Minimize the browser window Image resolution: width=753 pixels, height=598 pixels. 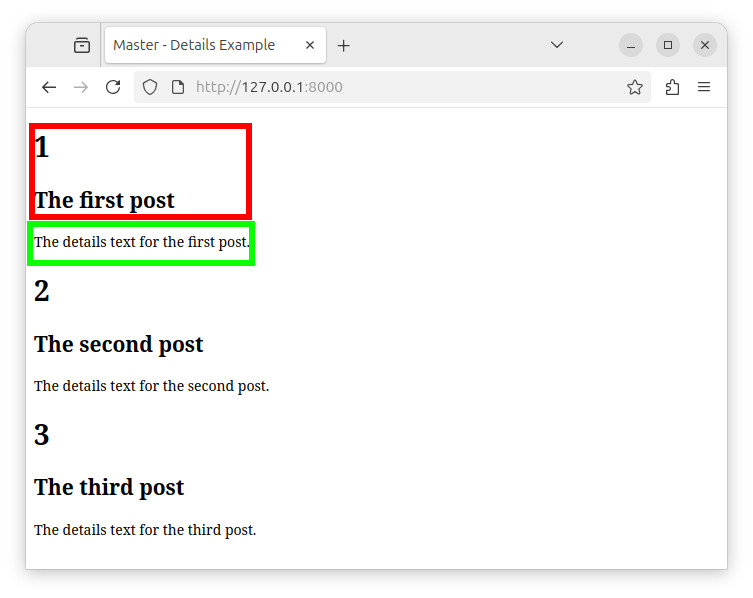pos(631,45)
